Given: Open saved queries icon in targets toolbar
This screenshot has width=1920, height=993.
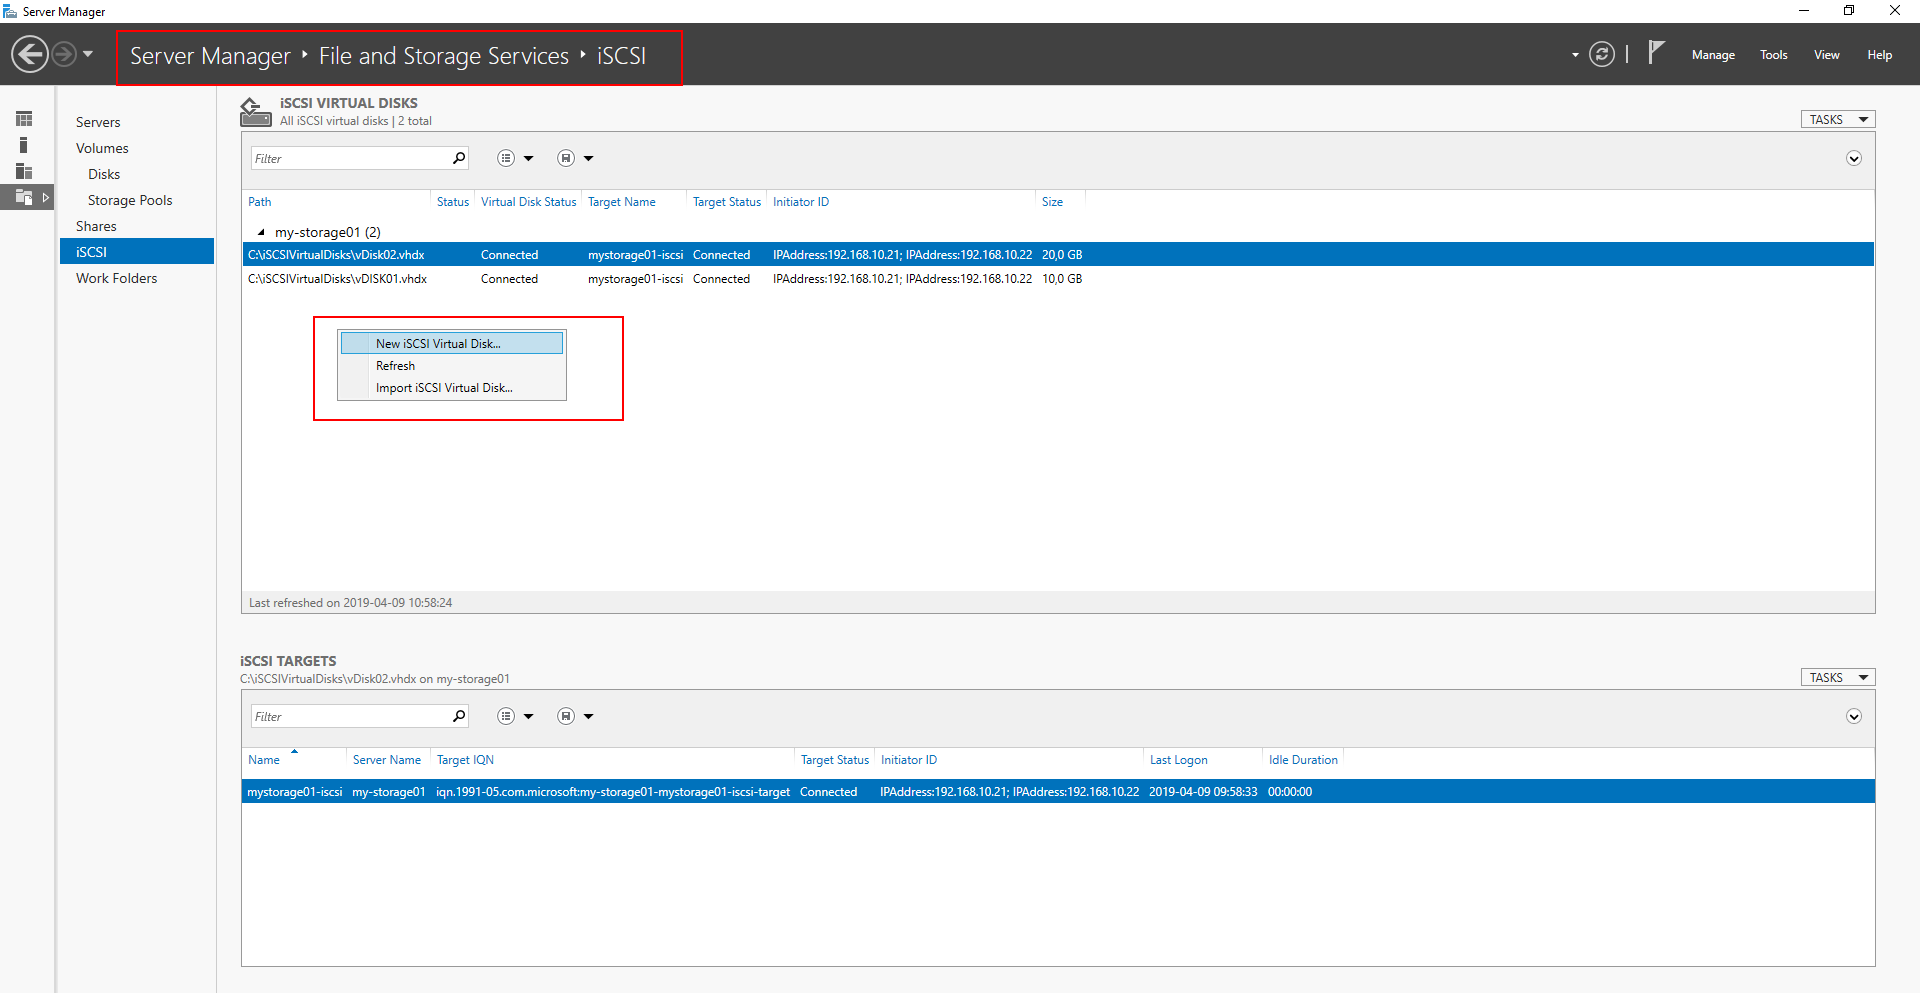Looking at the screenshot, I should (x=566, y=716).
